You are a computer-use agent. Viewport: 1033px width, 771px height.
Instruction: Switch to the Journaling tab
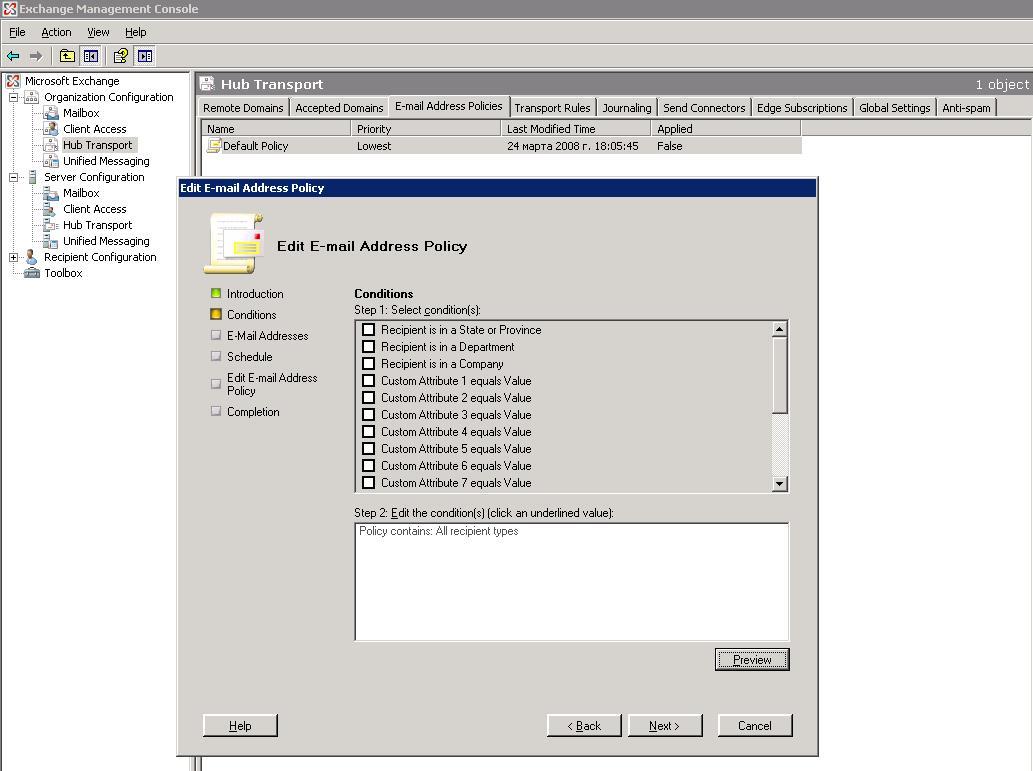(627, 108)
